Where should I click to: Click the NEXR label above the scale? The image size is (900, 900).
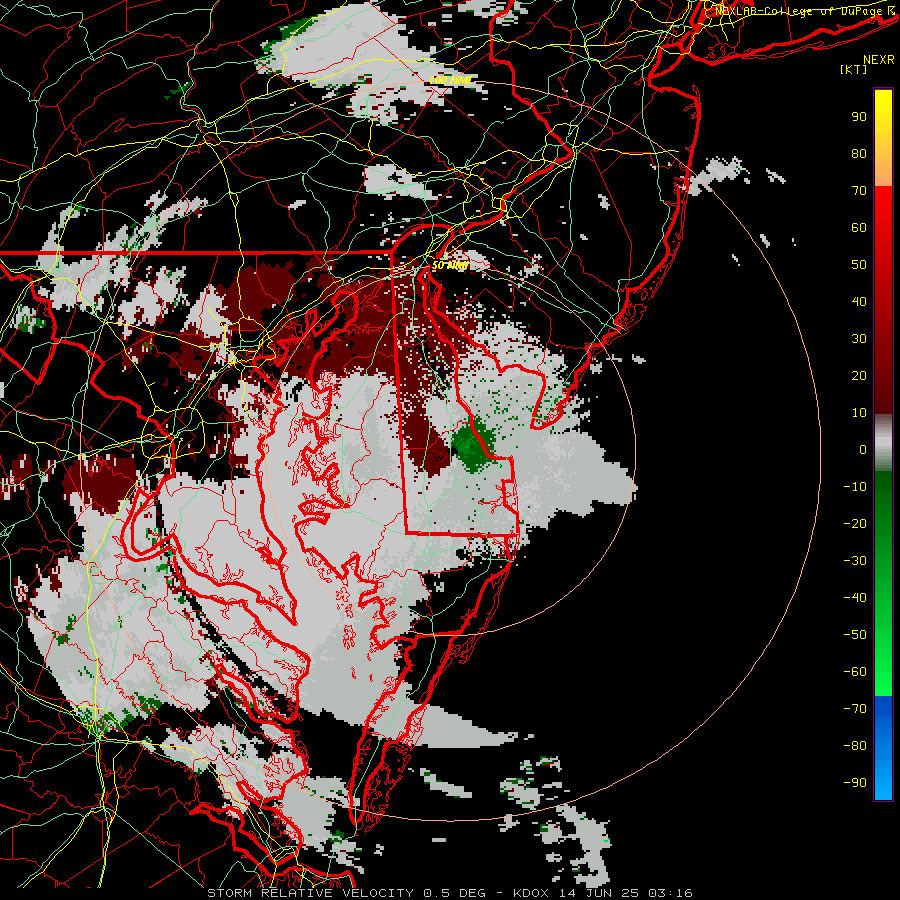tap(879, 60)
